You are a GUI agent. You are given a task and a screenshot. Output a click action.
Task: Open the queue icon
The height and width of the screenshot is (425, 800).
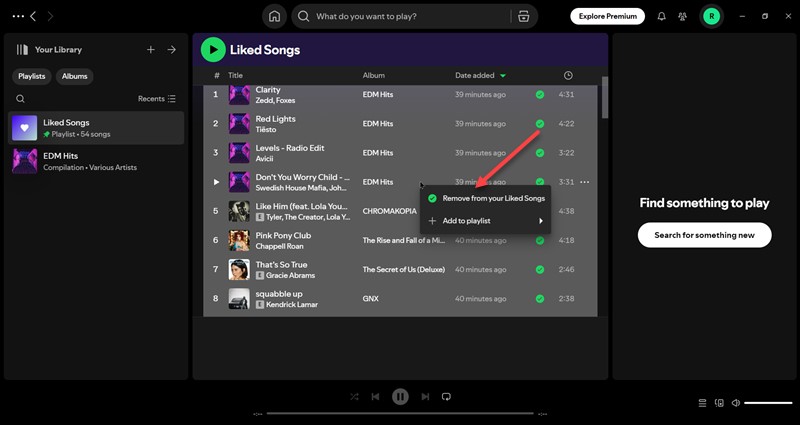703,403
